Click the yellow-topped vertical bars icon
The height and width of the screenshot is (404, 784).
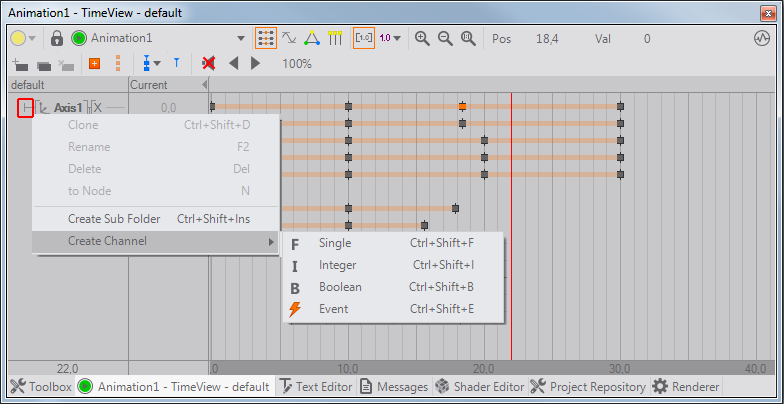[x=333, y=38]
